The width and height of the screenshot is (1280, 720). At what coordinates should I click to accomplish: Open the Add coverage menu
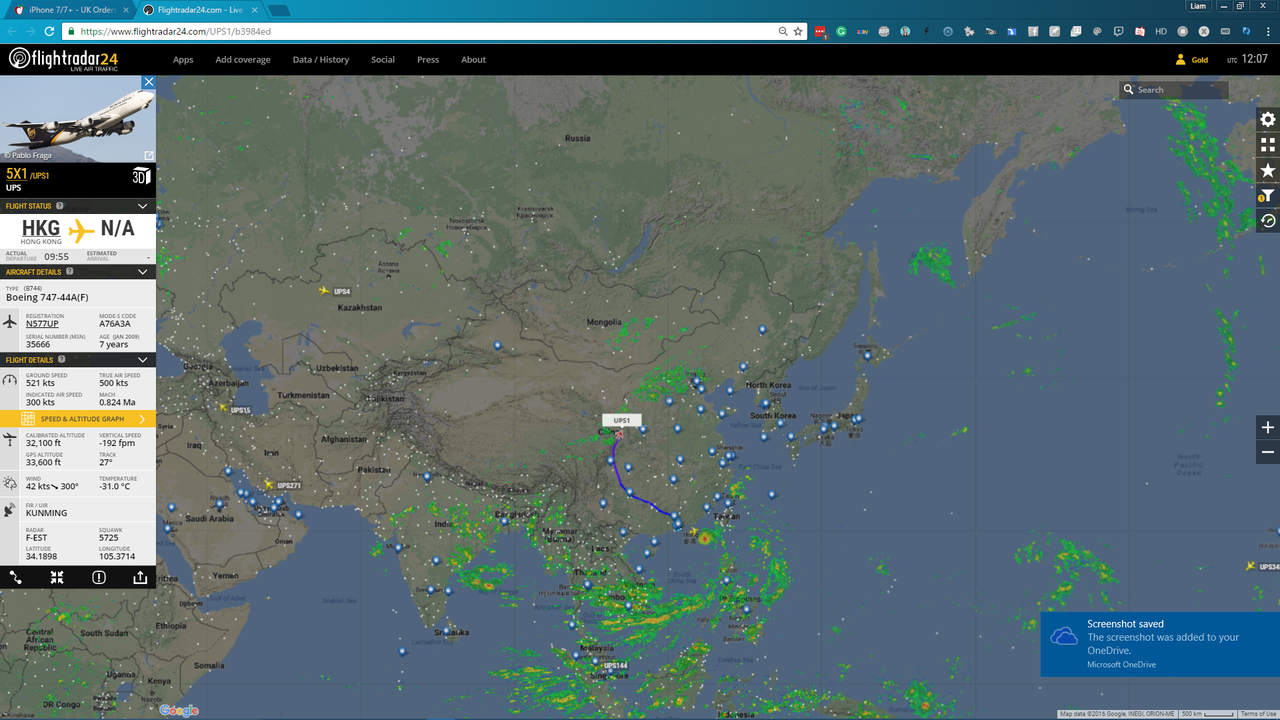(243, 60)
